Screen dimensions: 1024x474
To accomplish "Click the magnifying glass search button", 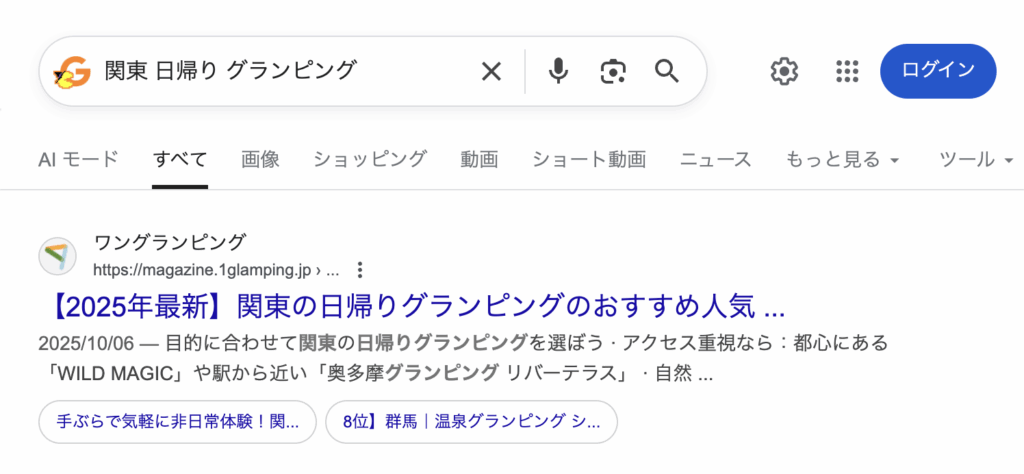I will [667, 71].
